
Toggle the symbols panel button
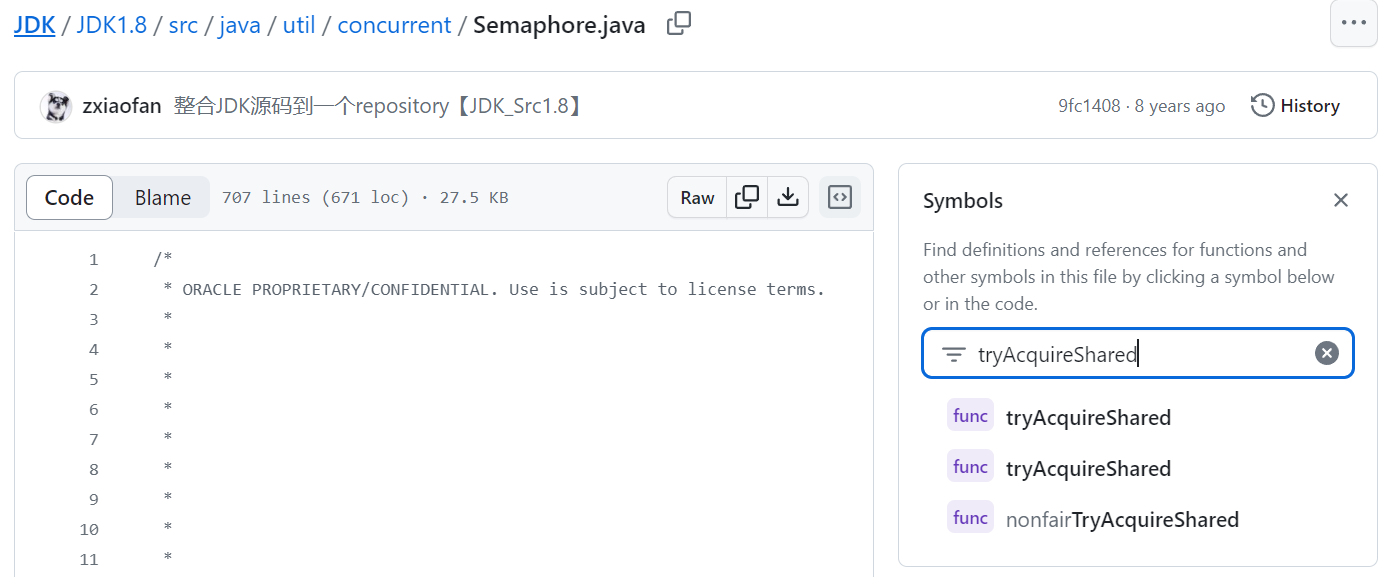[x=840, y=198]
